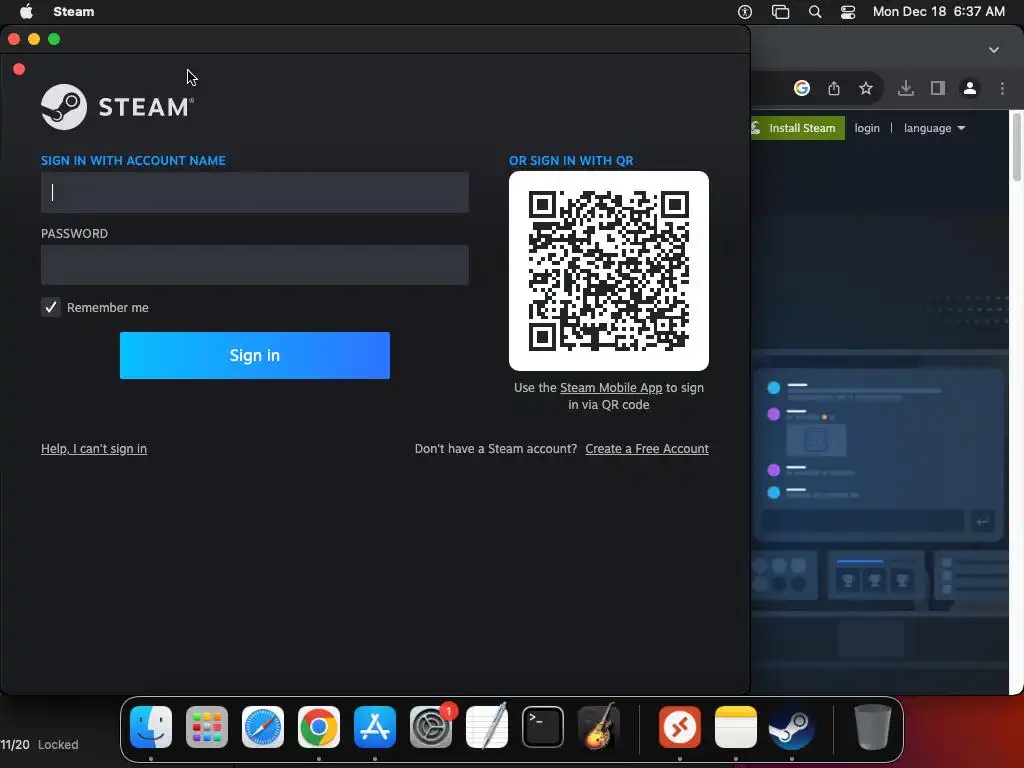This screenshot has width=1024, height=768.
Task: Open the Steam menu in the menu bar
Action: [73, 12]
